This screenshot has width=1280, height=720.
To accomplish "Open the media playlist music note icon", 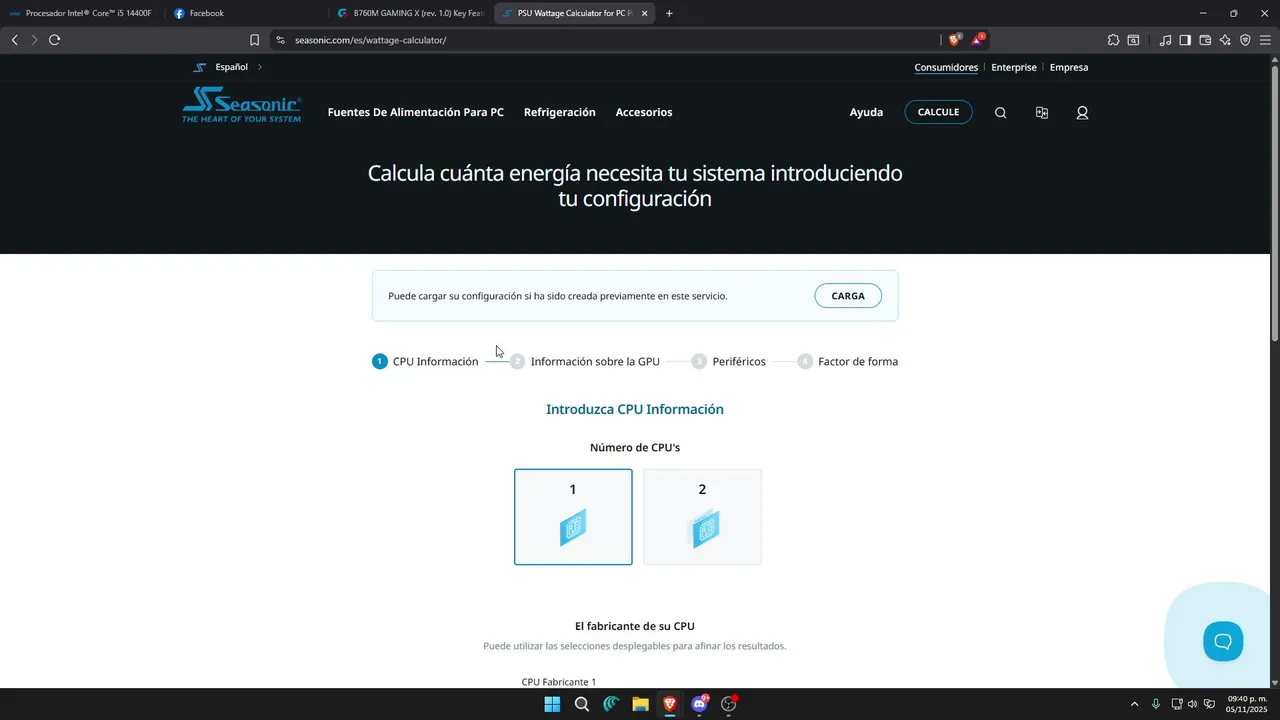I will tap(1165, 40).
